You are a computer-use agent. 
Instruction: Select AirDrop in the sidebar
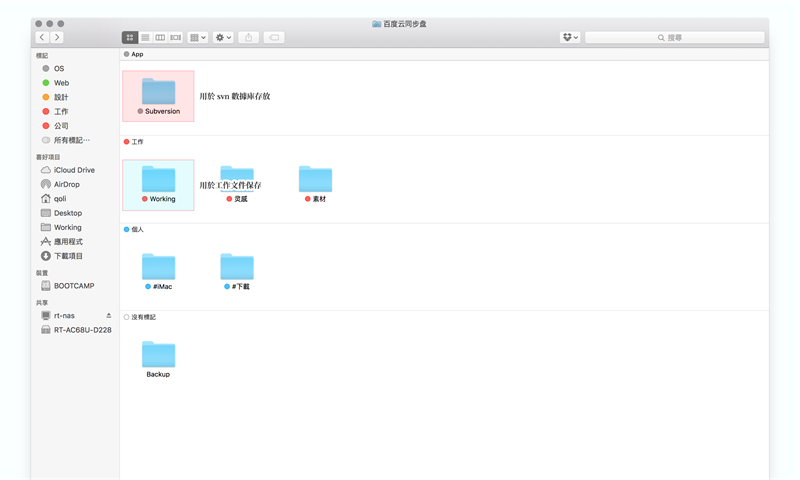66,184
